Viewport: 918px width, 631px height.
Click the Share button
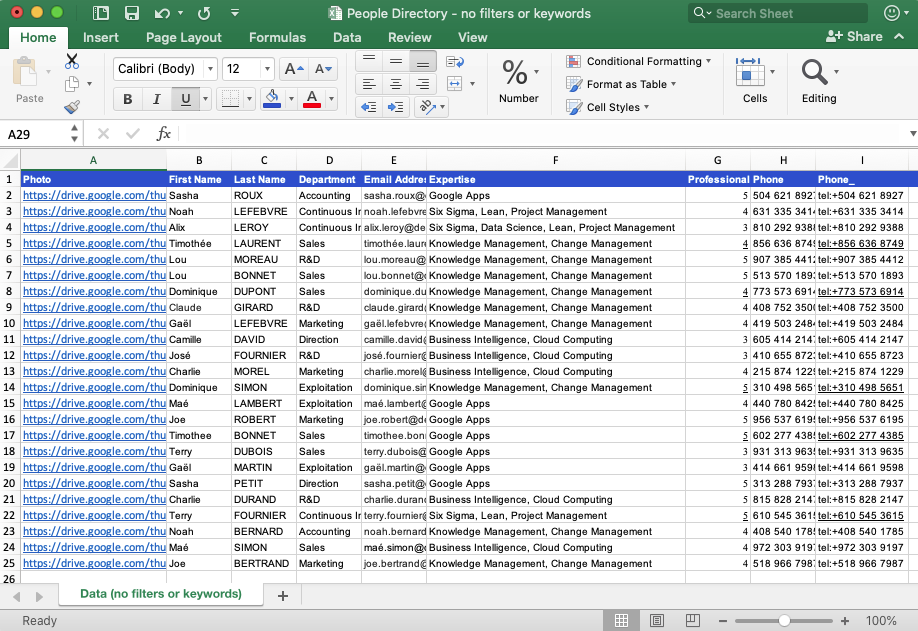tap(854, 36)
